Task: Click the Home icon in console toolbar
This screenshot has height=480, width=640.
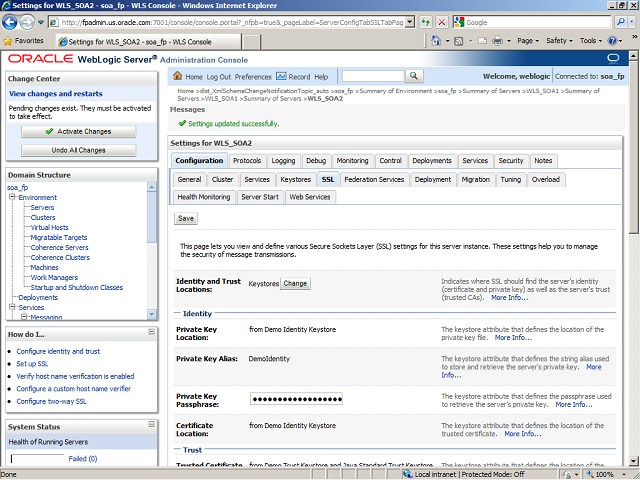Action: point(178,76)
